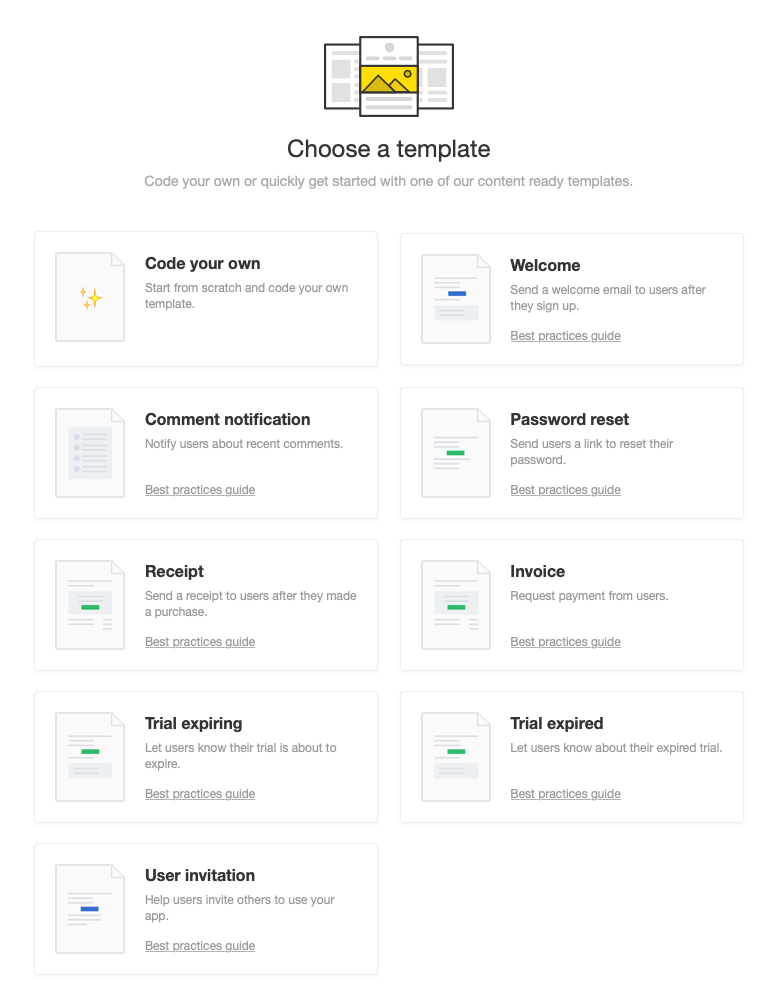
Task: Click the Trial expired thumbnail icon
Action: (x=455, y=756)
